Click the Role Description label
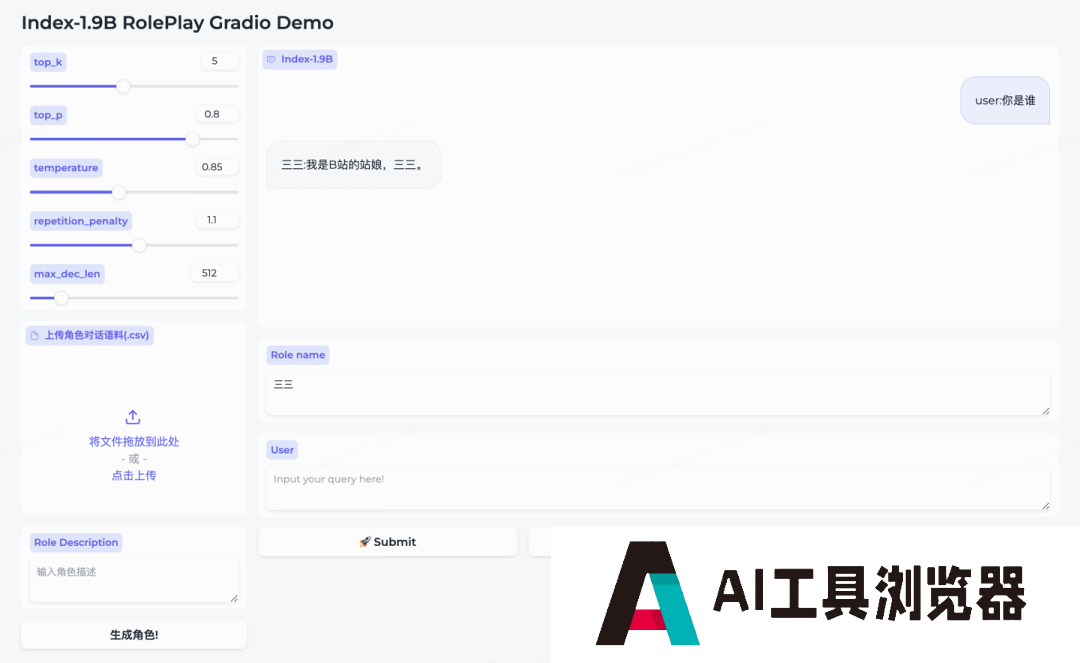This screenshot has height=663, width=1080. tap(76, 543)
